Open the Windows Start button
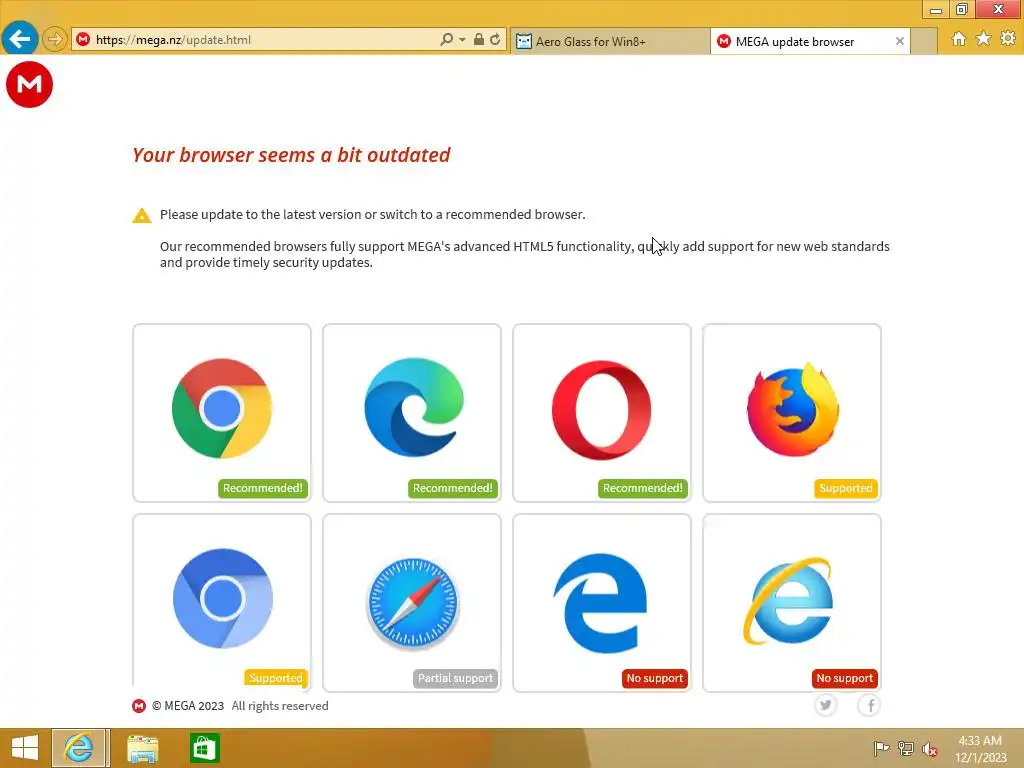The width and height of the screenshot is (1024, 768). tap(25, 748)
